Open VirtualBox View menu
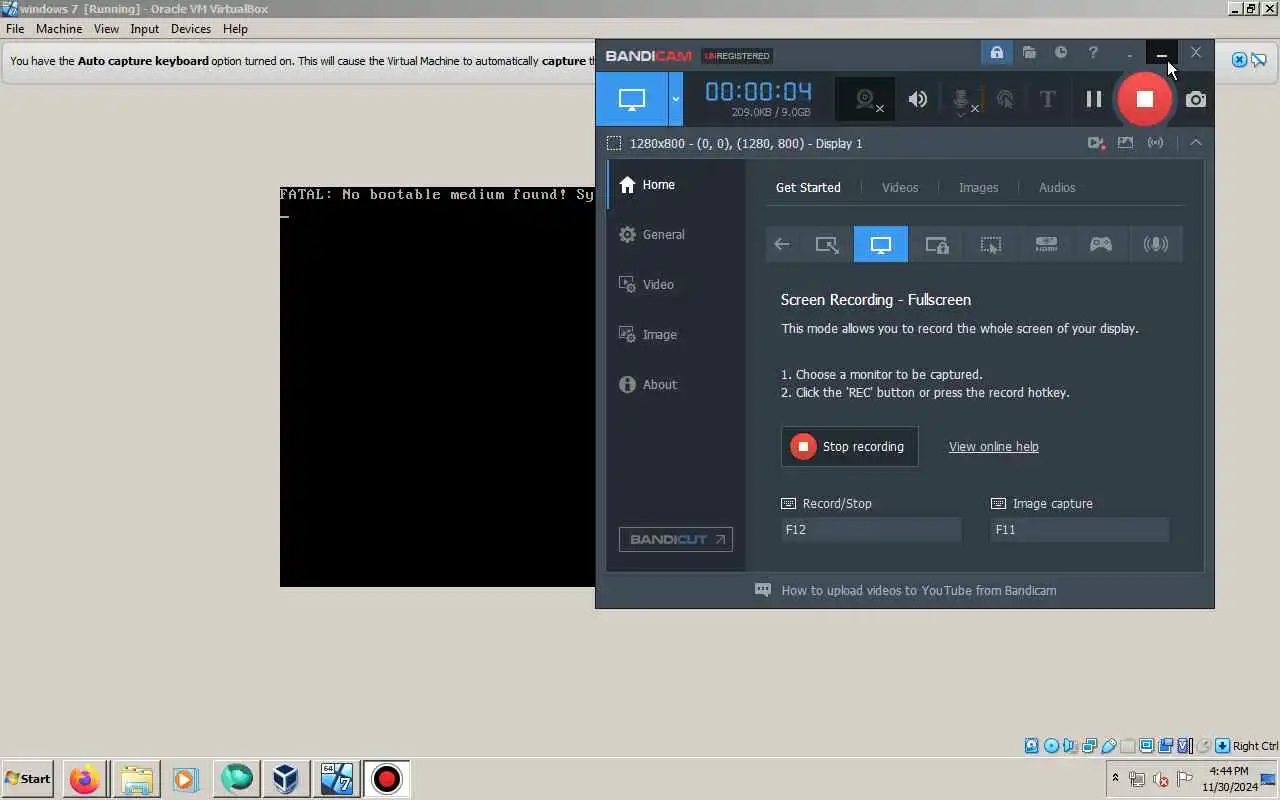This screenshot has height=800, width=1280. [106, 29]
